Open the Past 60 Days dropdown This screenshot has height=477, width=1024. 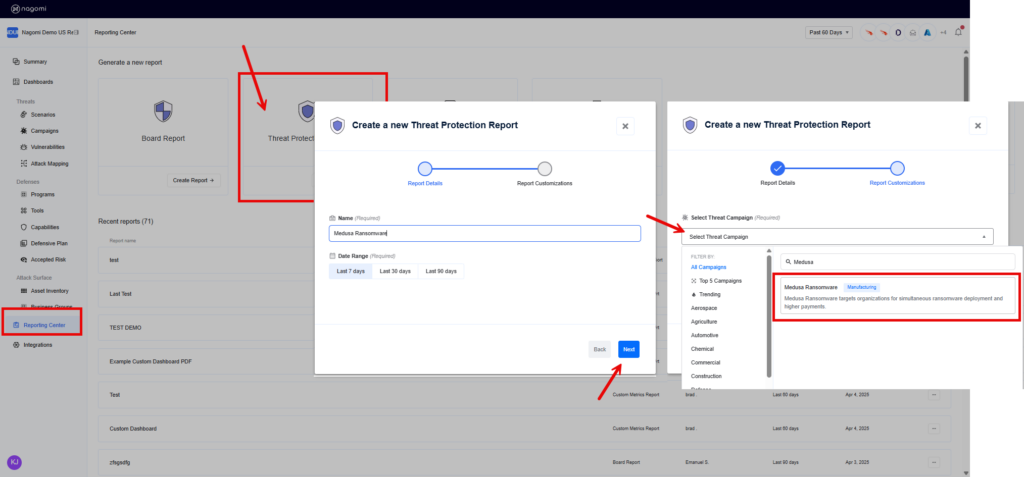pyautogui.click(x=829, y=32)
